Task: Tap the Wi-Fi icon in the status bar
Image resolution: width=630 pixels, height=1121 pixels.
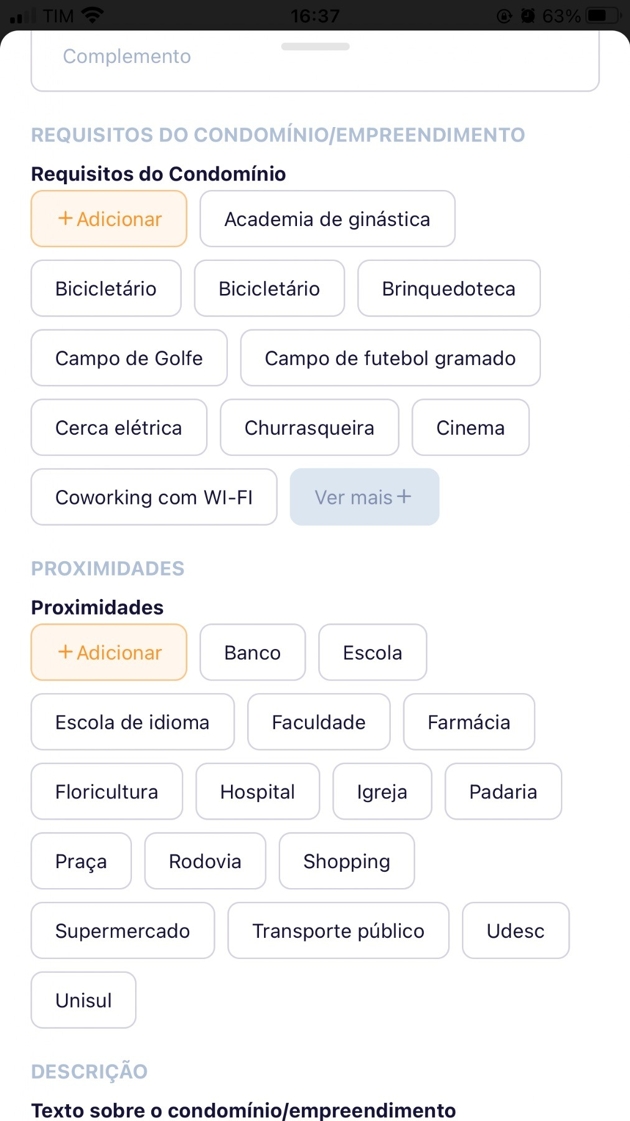Action: [x=92, y=16]
